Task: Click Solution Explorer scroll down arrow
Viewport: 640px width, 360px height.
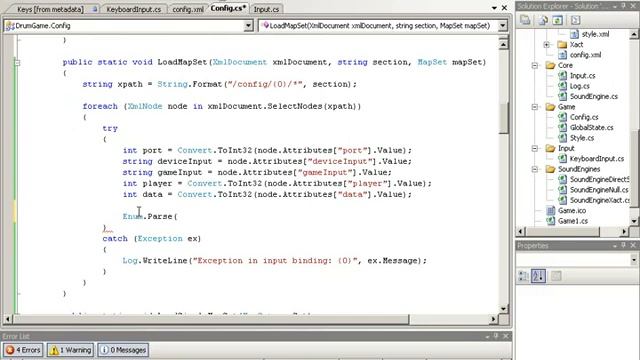Action: point(634,221)
